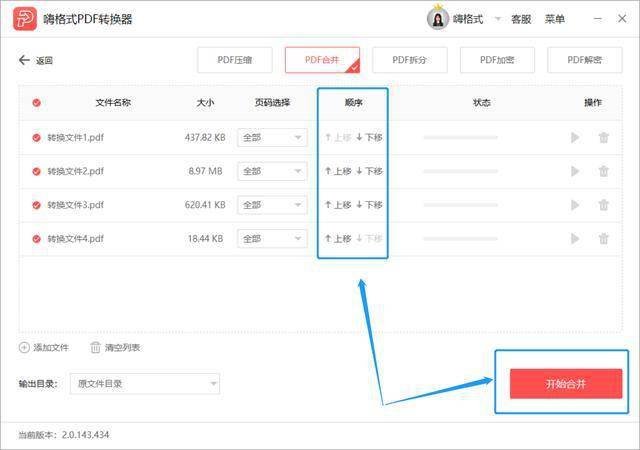Click the user avatar icon
This screenshot has width=640, height=450.
pyautogui.click(x=438, y=19)
